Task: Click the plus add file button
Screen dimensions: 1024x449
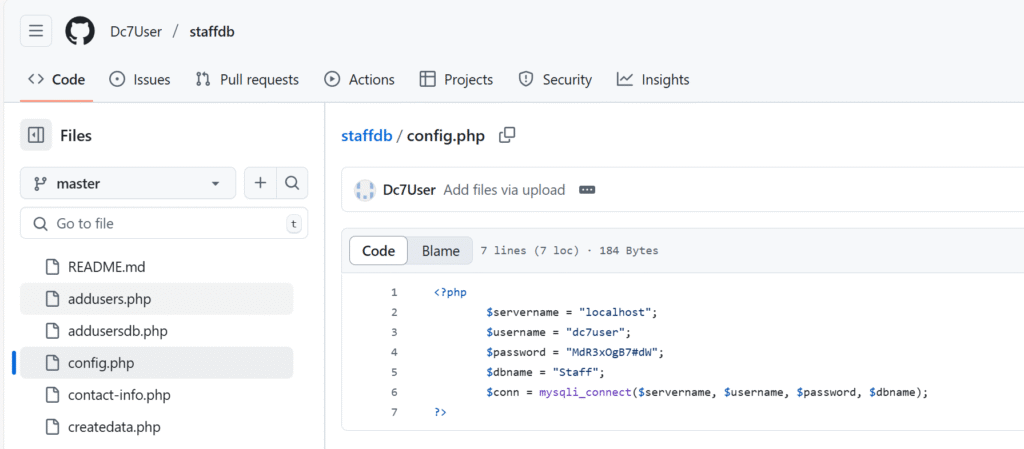Action: click(x=260, y=183)
